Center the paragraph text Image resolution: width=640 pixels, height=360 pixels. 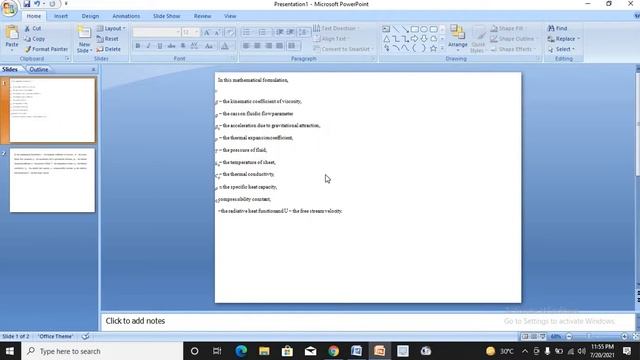(257, 46)
